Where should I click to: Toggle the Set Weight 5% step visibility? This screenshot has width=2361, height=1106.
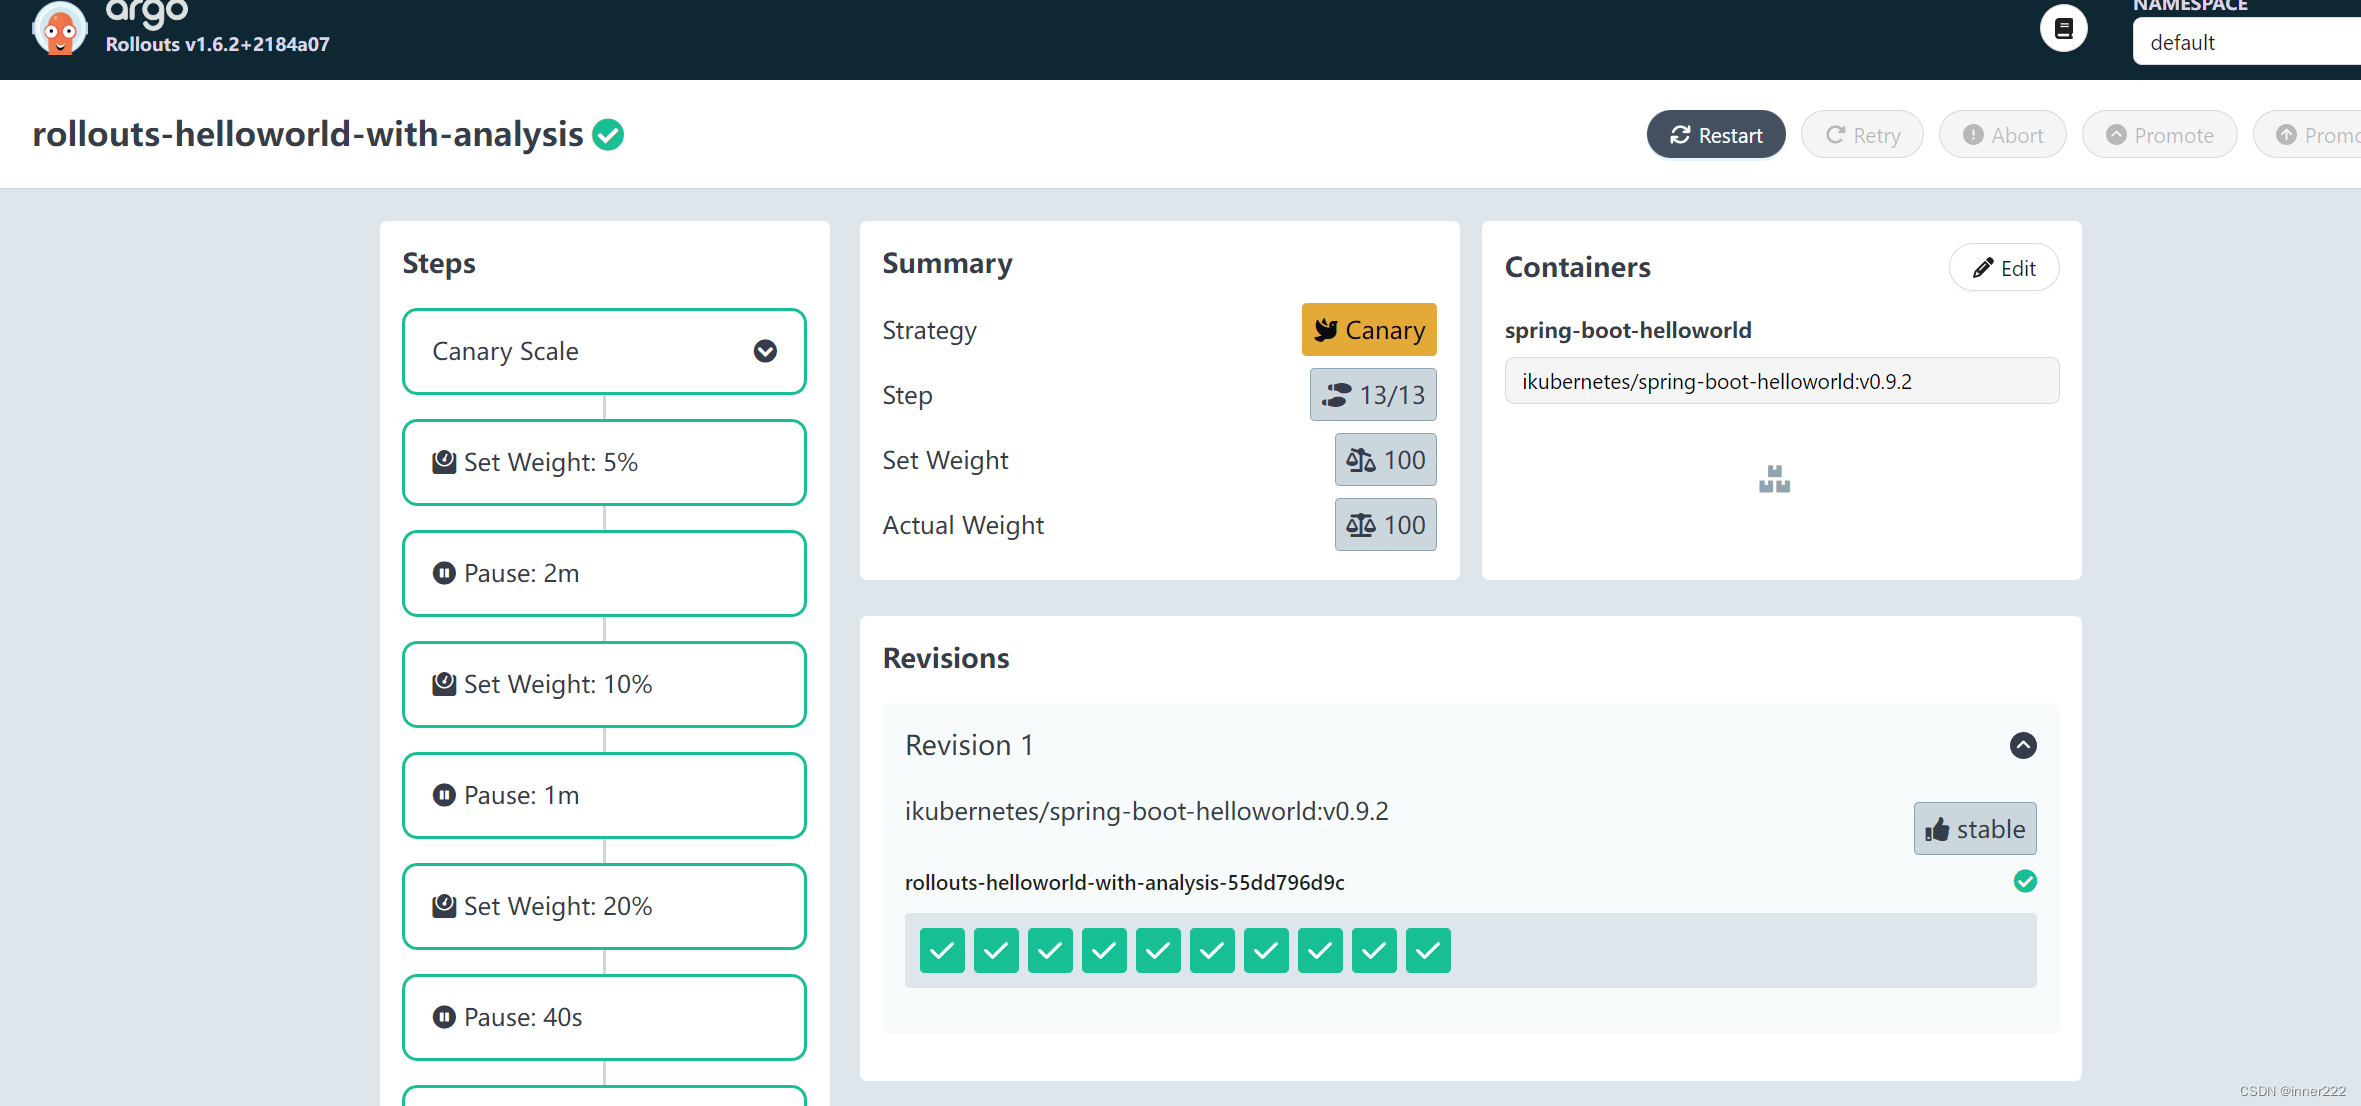[768, 349]
